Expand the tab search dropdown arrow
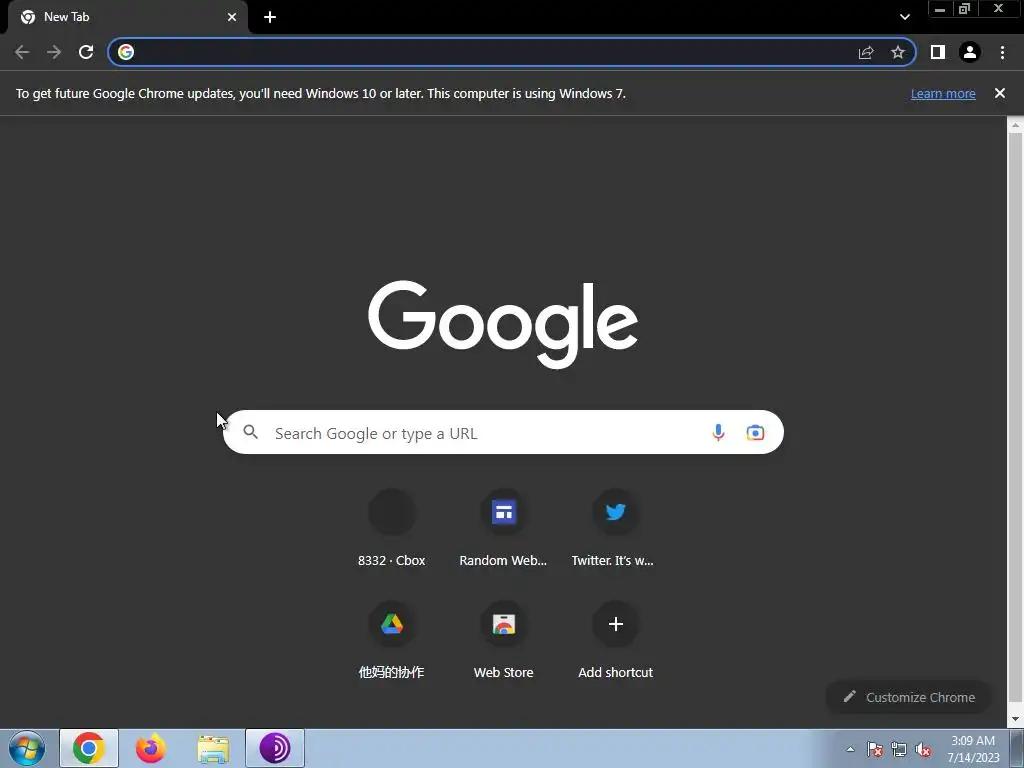The height and width of the screenshot is (768, 1024). [904, 17]
